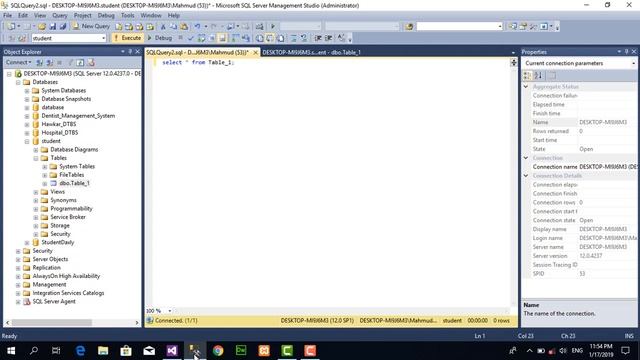This screenshot has width=640, height=360.
Task: Click the Parse checkmark icon
Action: click(191, 38)
